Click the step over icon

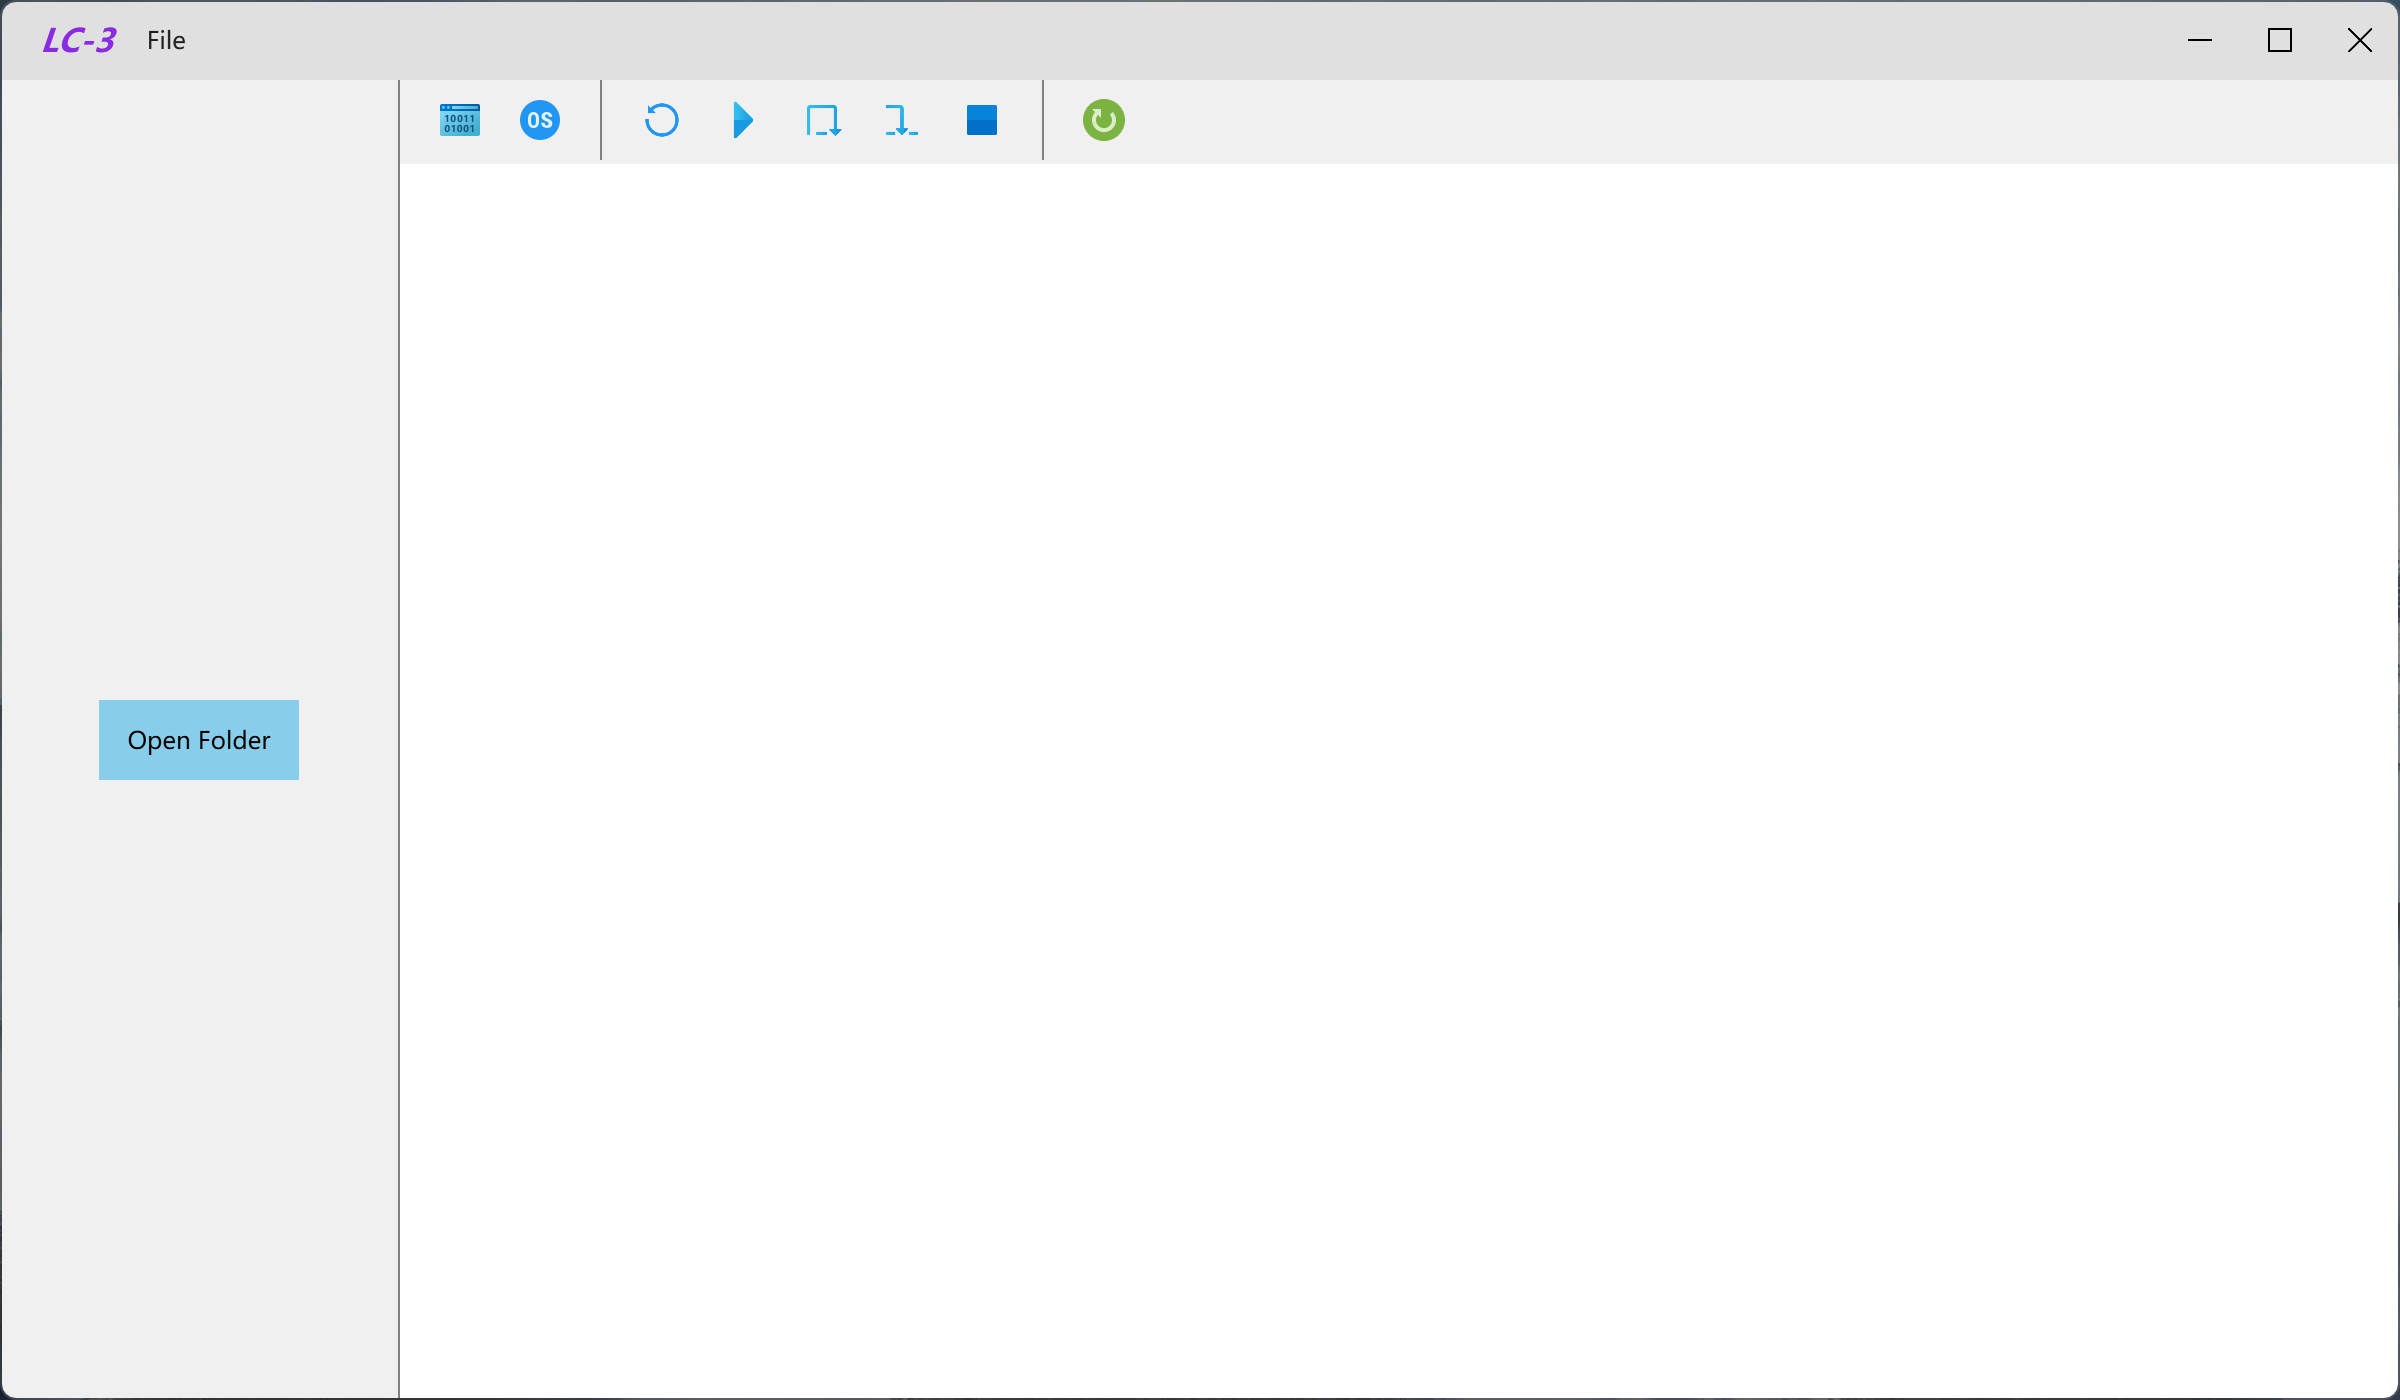[823, 120]
